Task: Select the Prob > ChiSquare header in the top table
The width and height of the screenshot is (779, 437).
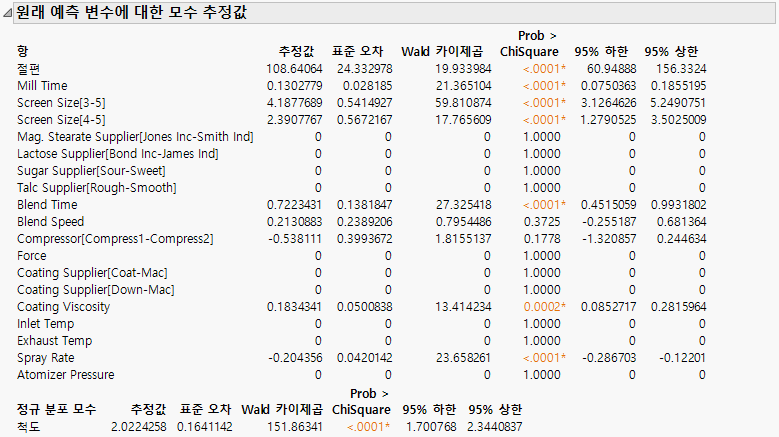Action: tap(529, 44)
